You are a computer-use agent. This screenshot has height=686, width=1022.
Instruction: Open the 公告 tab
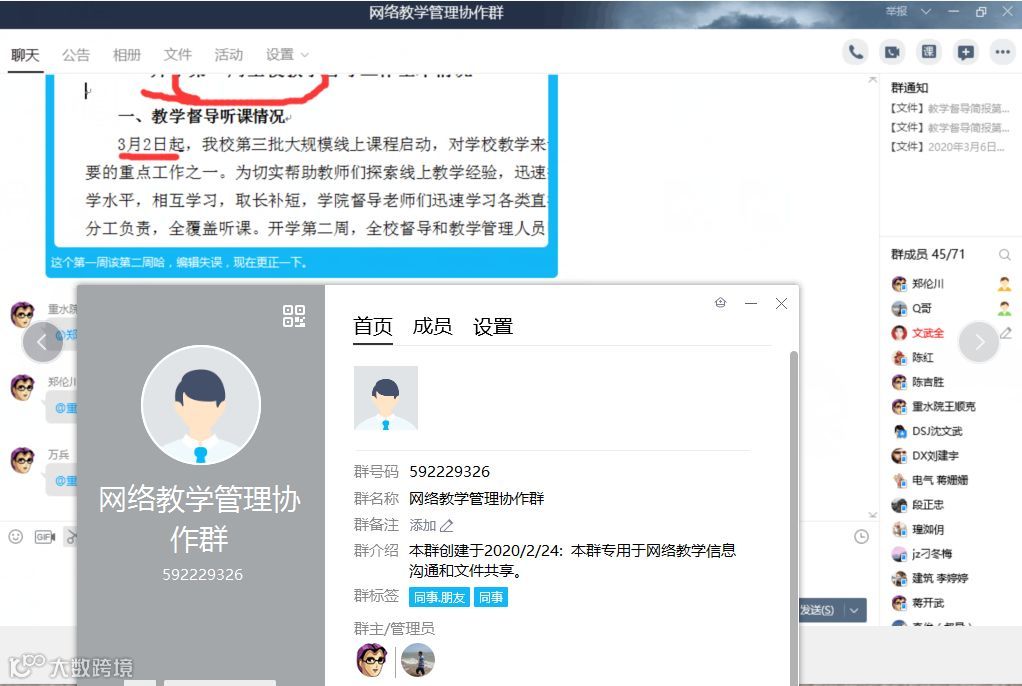pyautogui.click(x=76, y=55)
